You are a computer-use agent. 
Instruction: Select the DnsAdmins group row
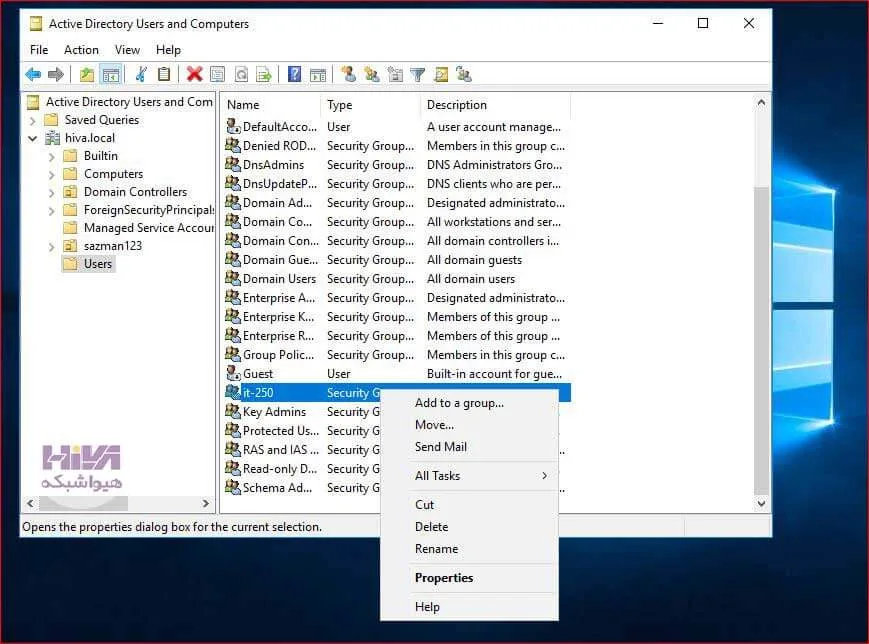[x=397, y=165]
